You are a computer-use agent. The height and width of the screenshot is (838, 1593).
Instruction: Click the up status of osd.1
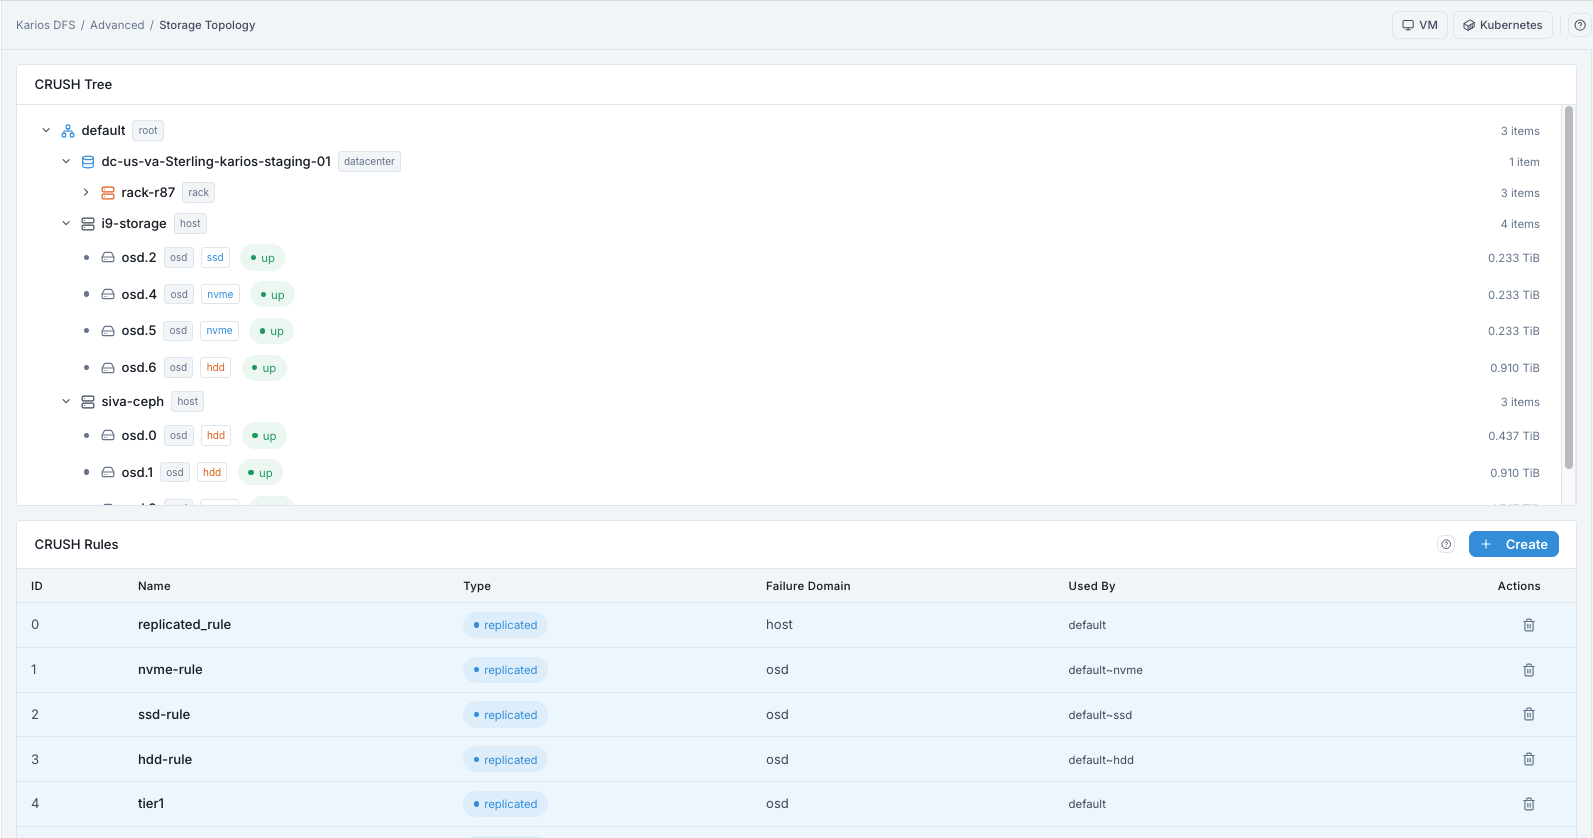click(x=260, y=473)
